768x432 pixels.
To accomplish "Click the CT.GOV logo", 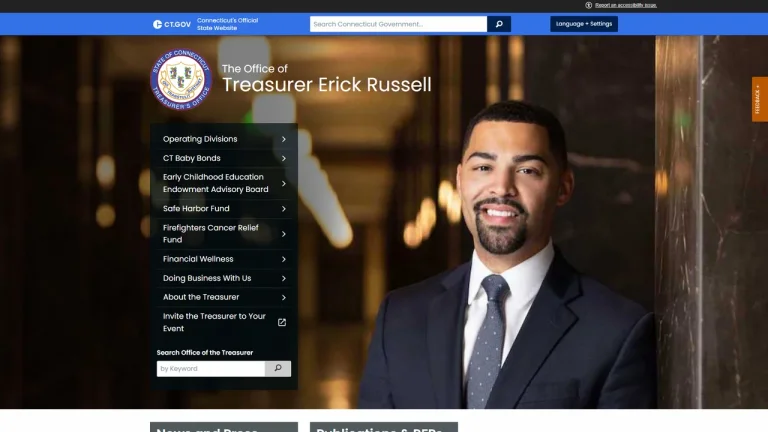I will (x=172, y=24).
